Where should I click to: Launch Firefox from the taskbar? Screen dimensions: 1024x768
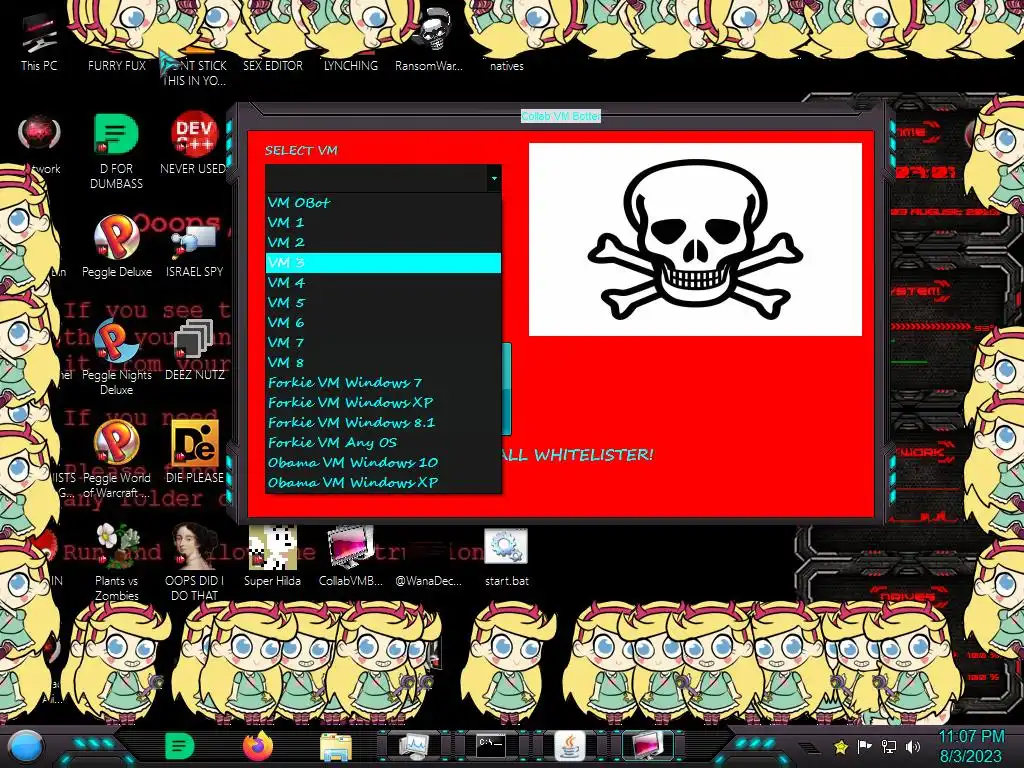pyautogui.click(x=258, y=746)
